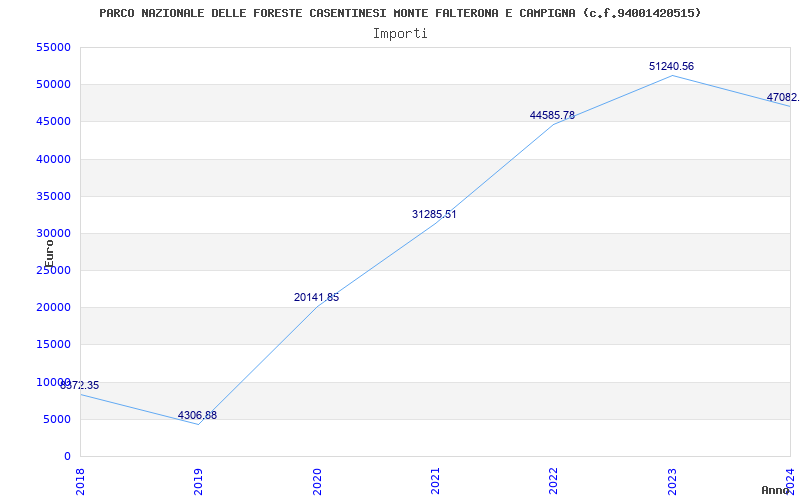The image size is (800, 500).
Task: Click the 0 y-axis tick label
Action: [x=67, y=456]
